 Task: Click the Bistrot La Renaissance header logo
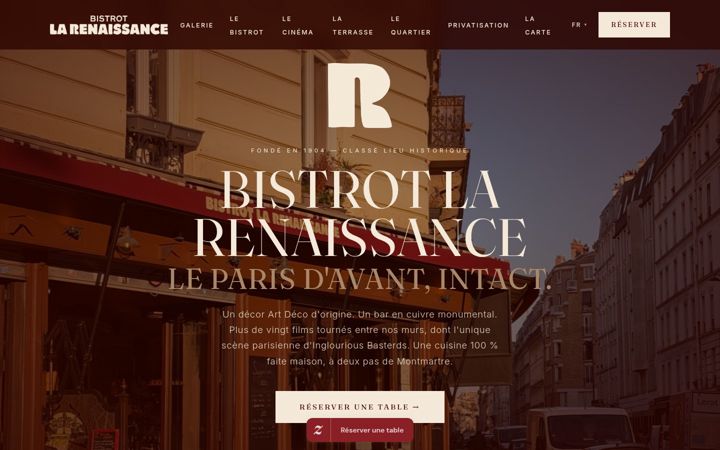109,25
